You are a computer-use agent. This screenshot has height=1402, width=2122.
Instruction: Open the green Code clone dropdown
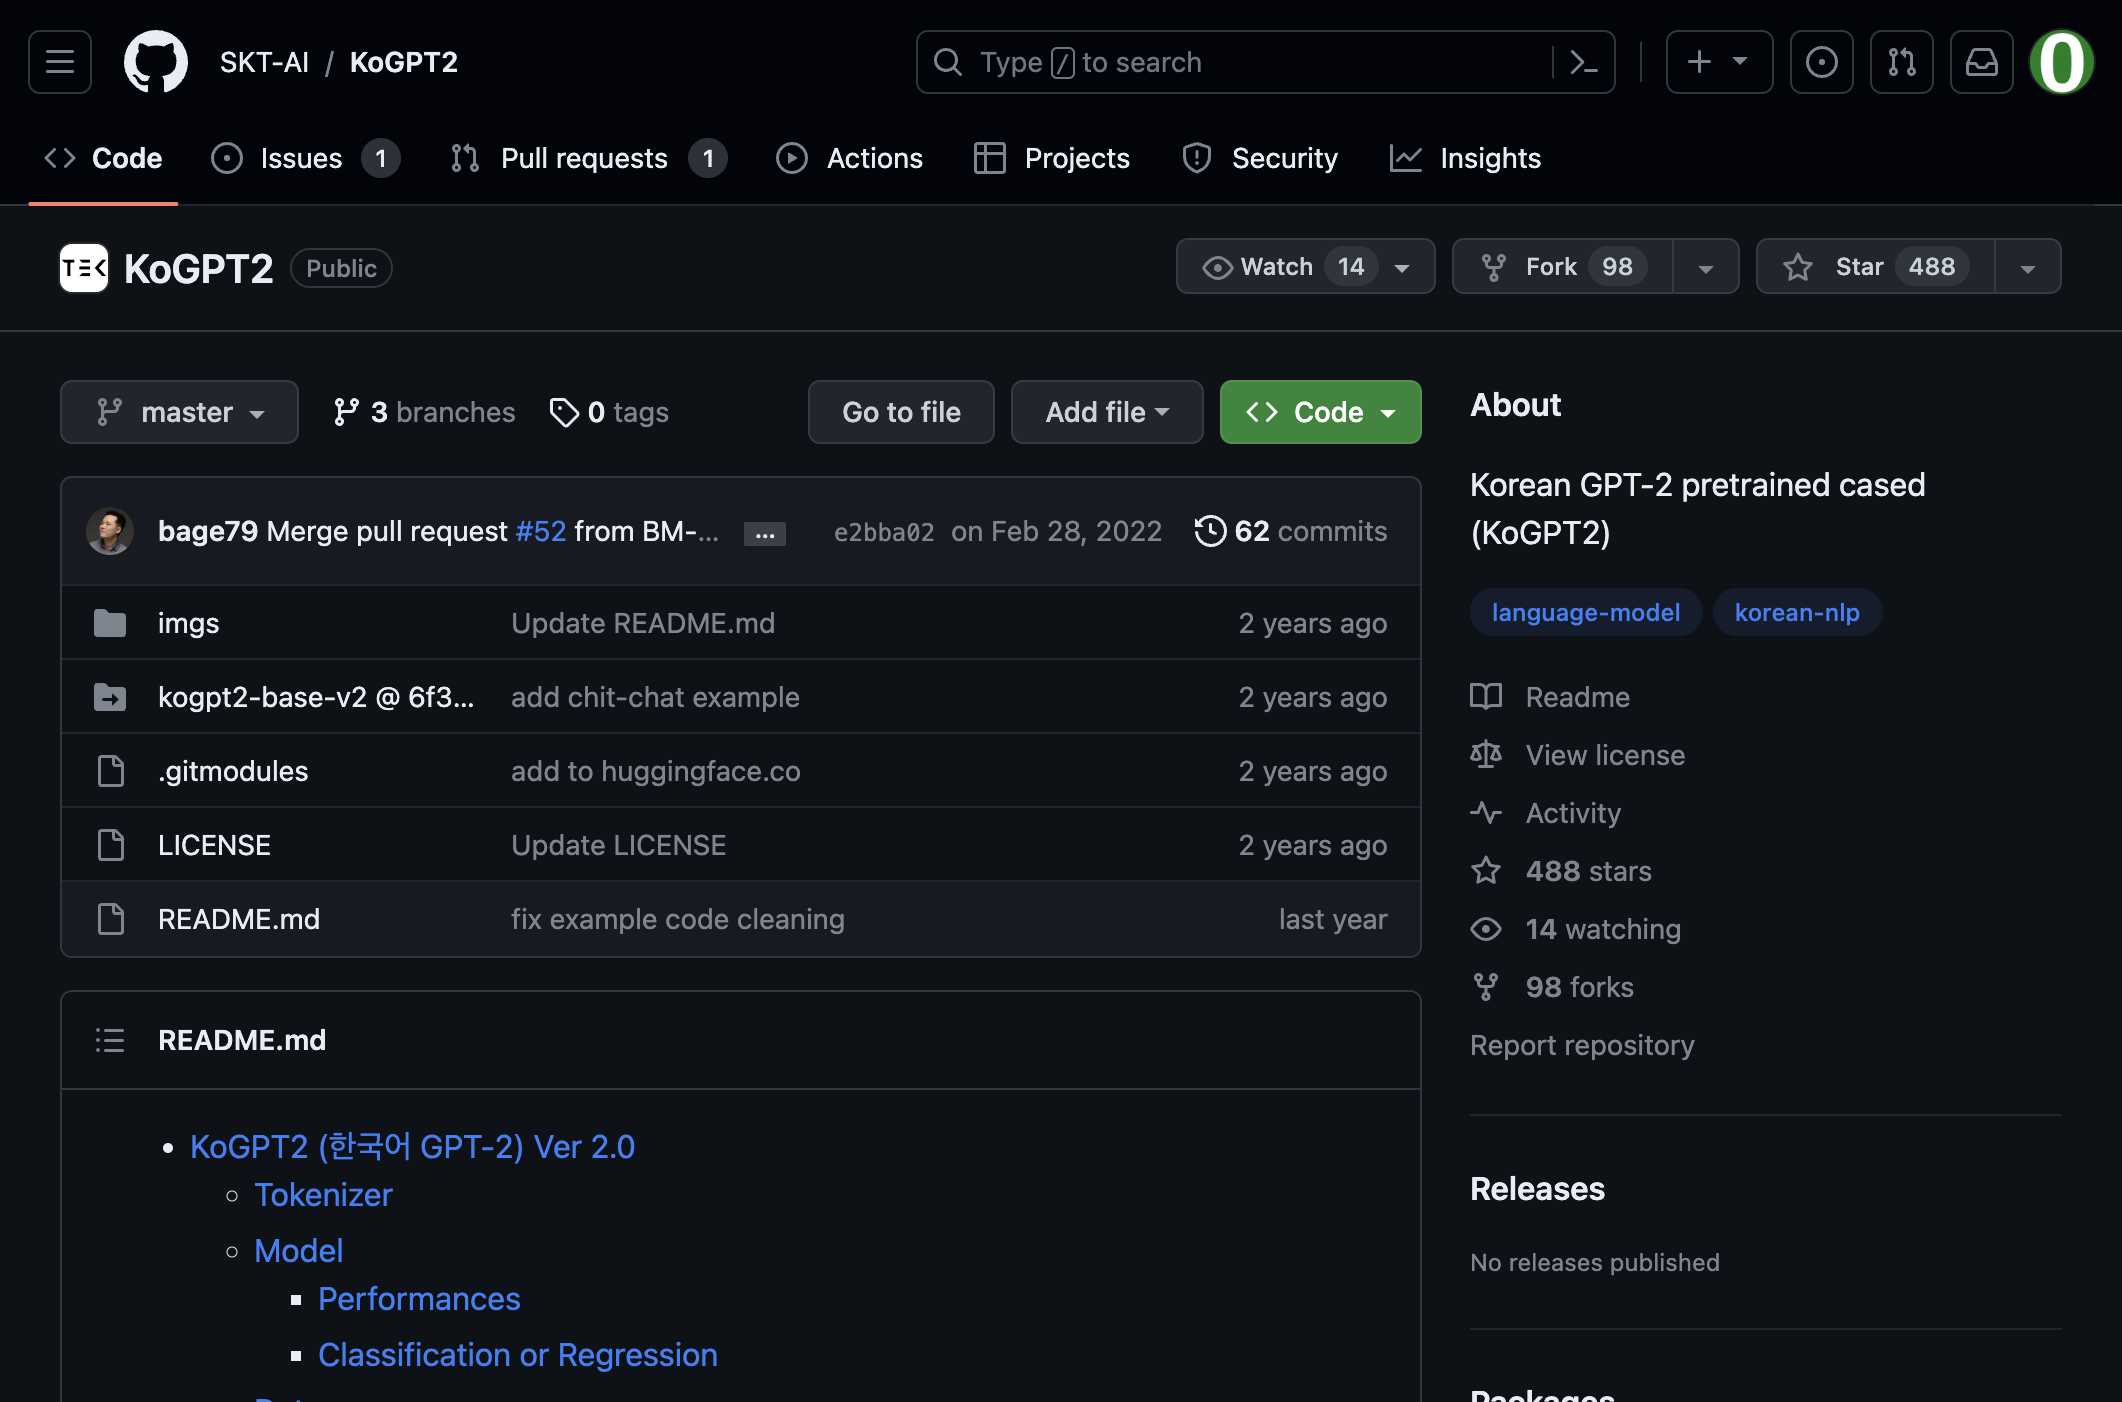1320,412
